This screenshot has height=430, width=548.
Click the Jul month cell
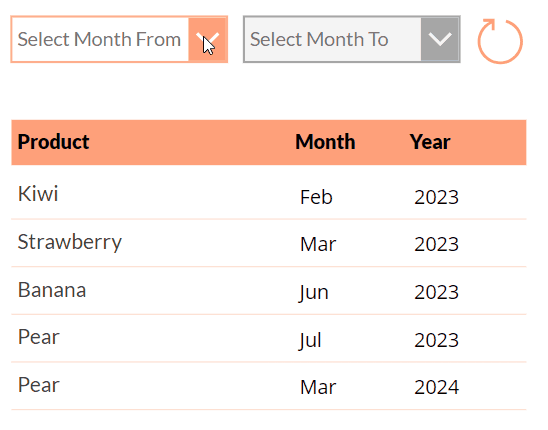click(310, 340)
